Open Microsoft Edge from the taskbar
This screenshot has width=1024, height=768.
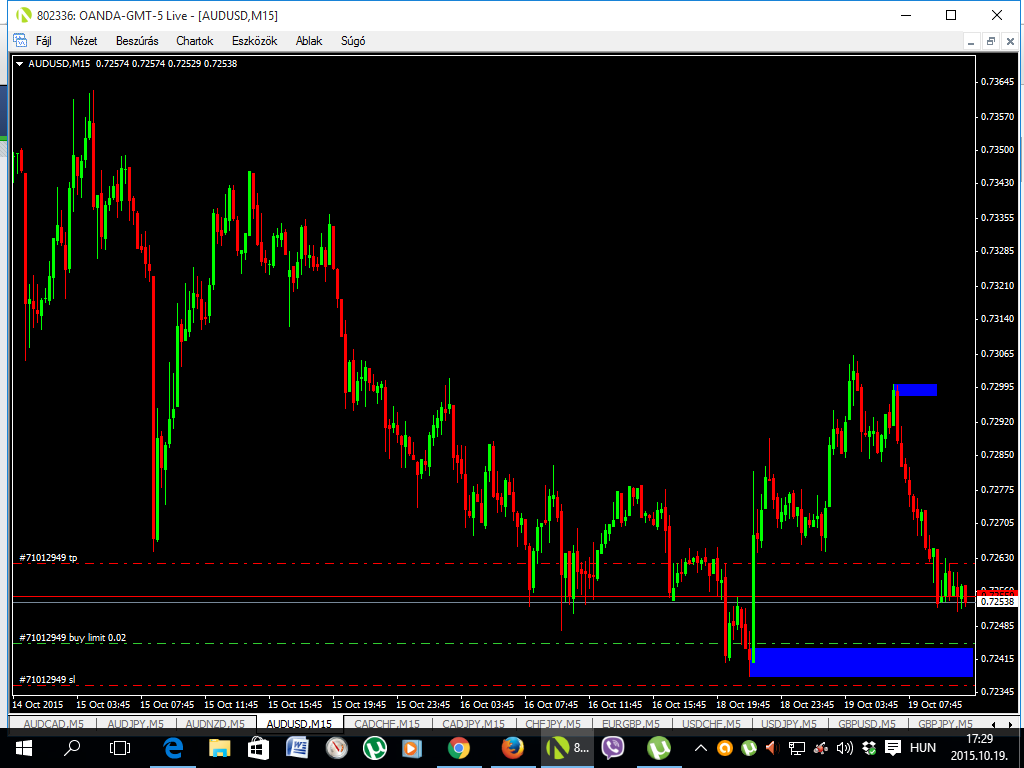(172, 747)
